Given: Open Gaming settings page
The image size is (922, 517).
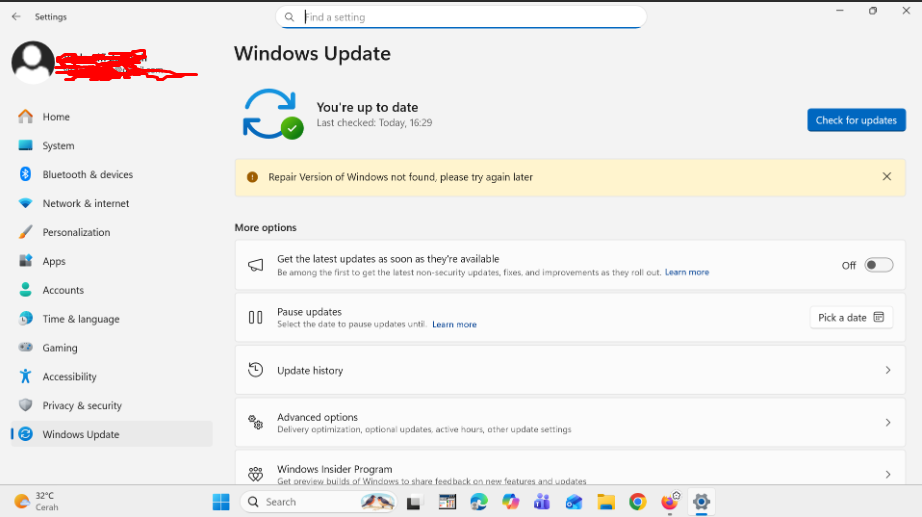Looking at the screenshot, I should click(x=112, y=347).
